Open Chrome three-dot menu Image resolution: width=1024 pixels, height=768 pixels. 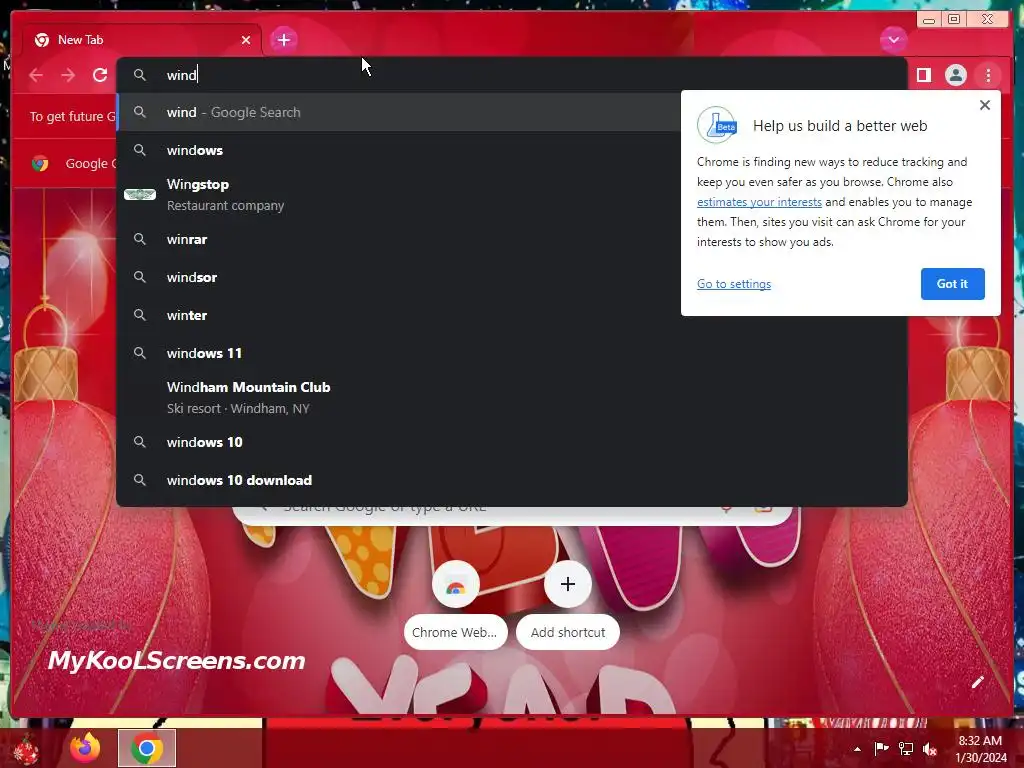pos(988,75)
